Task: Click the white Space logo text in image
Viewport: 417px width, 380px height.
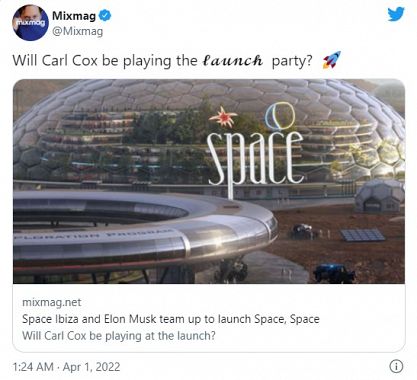Action: click(255, 158)
